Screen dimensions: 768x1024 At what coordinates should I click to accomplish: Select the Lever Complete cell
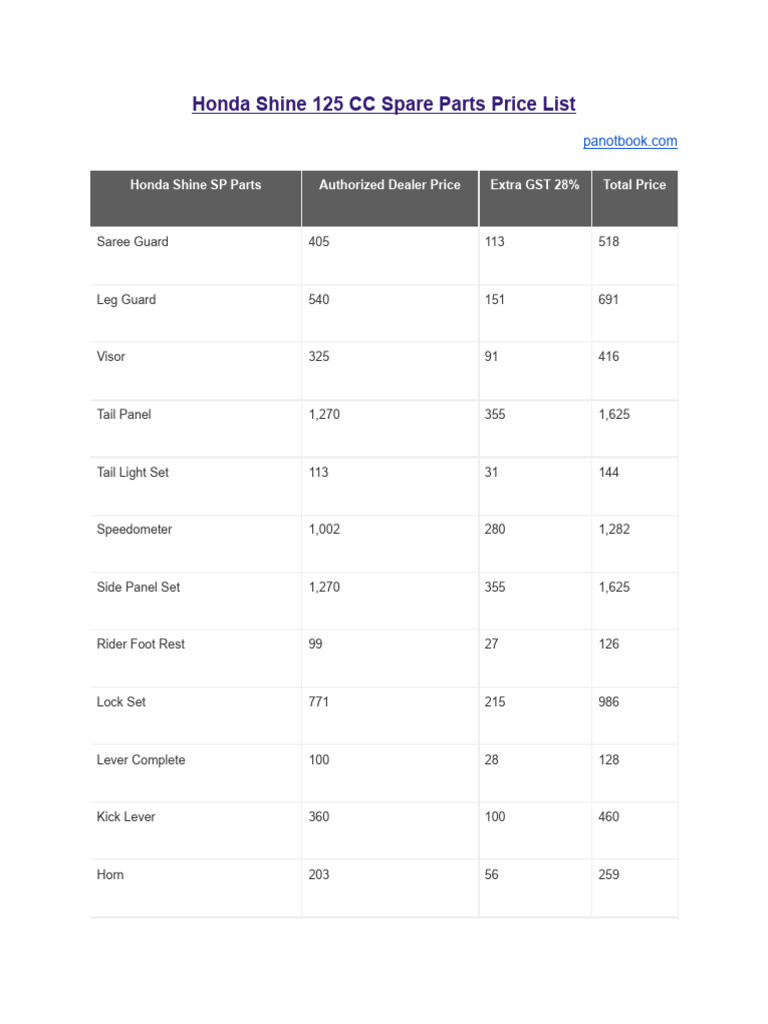point(141,760)
